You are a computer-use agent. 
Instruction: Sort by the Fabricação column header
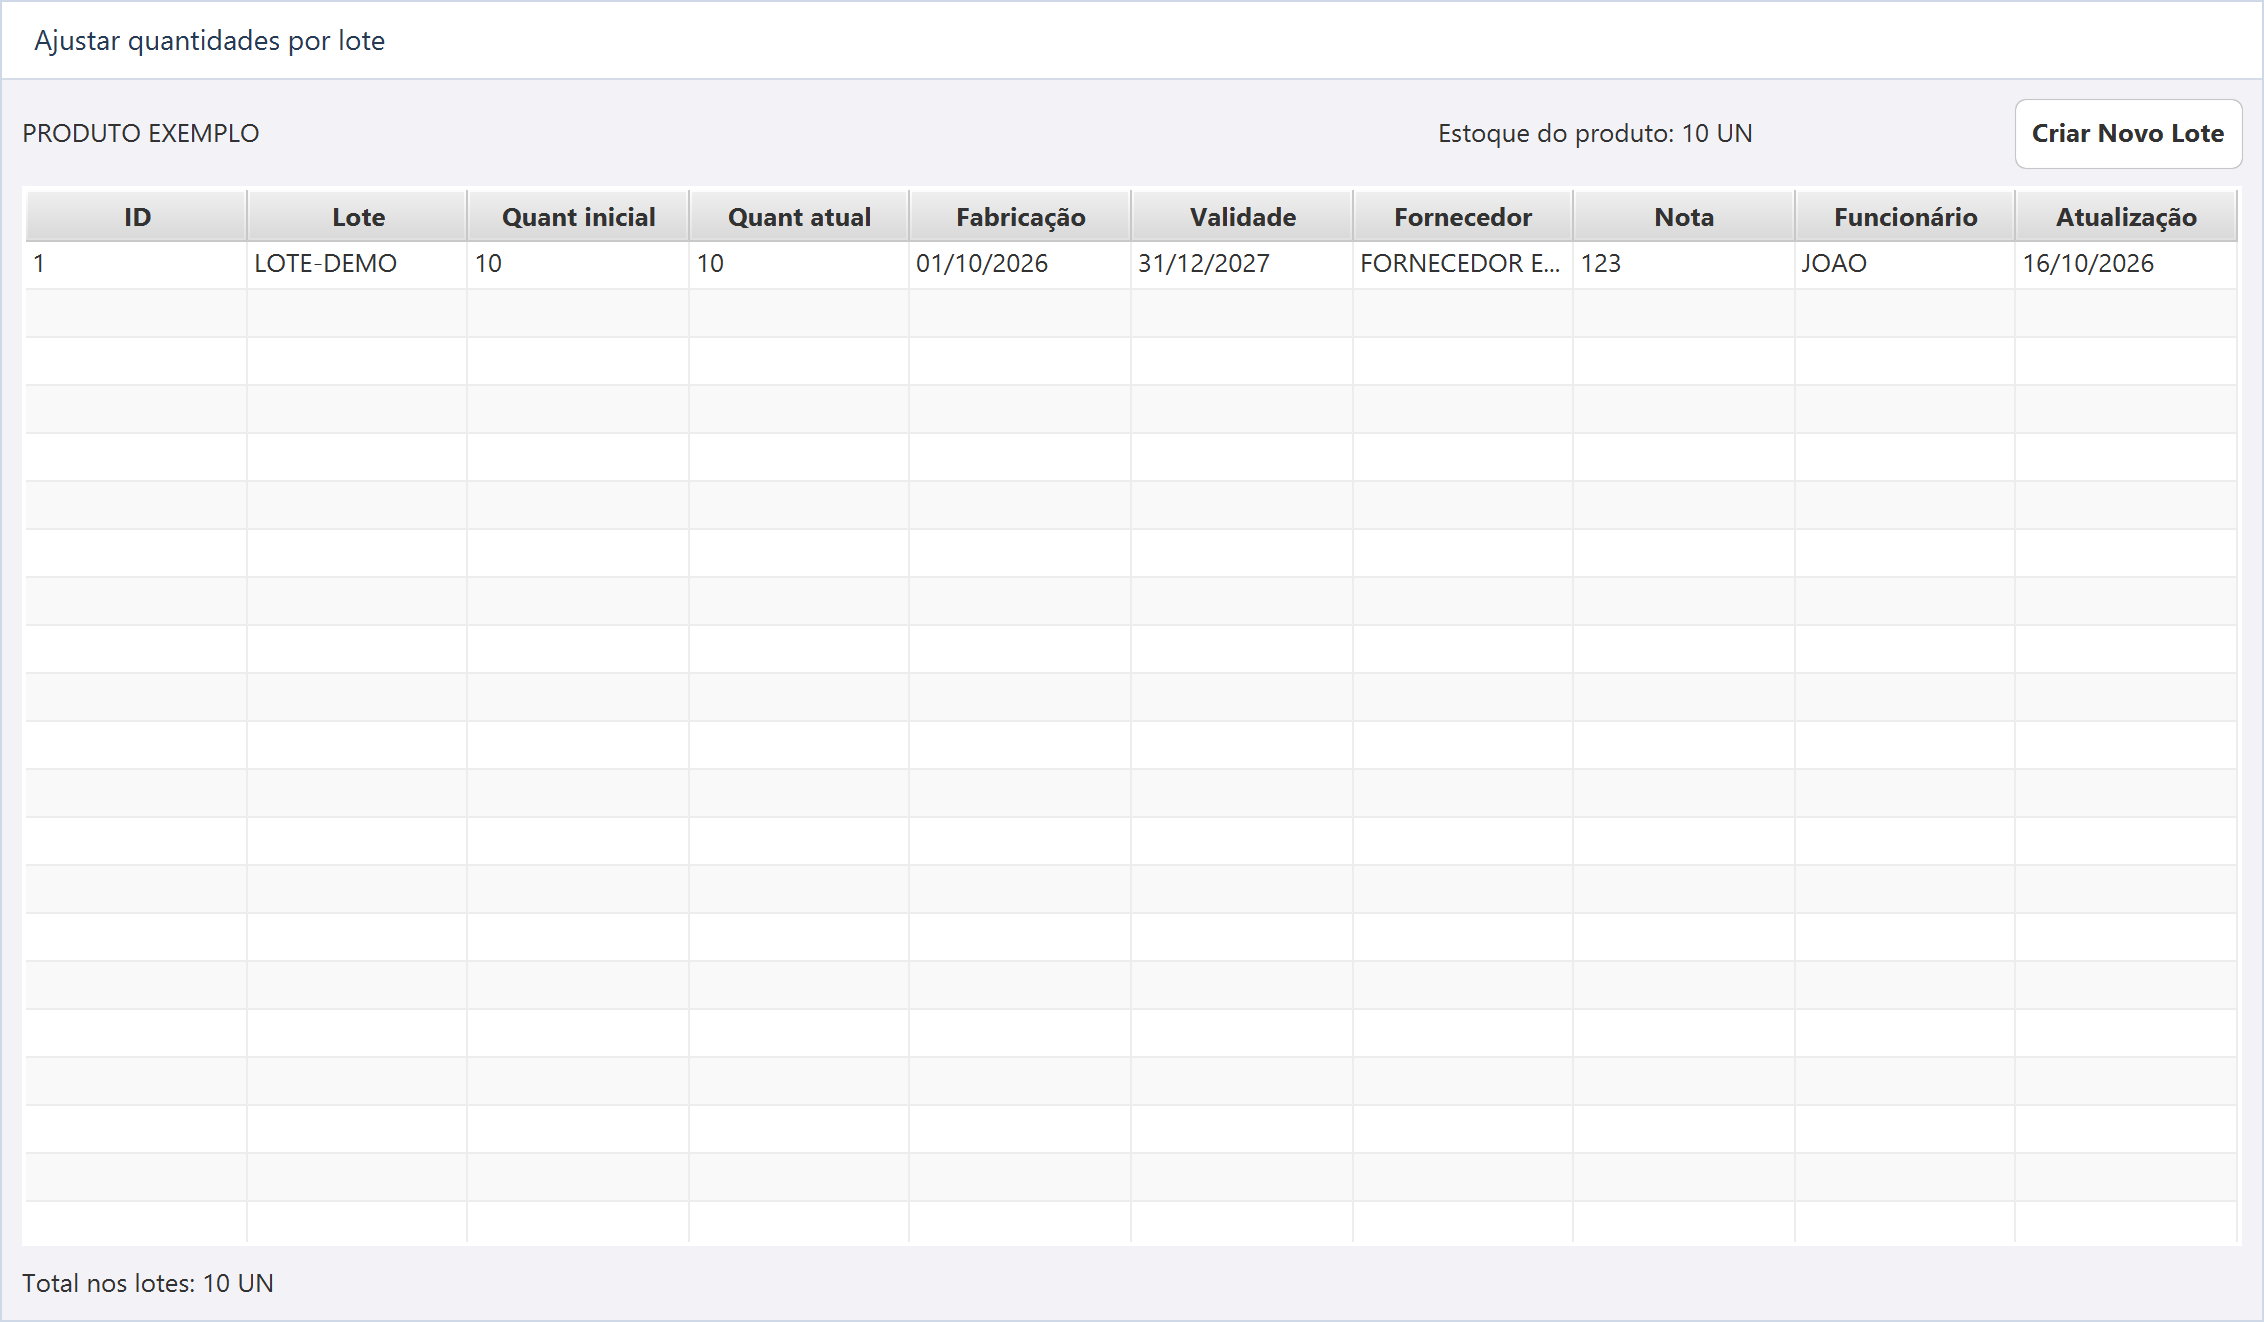click(1020, 217)
